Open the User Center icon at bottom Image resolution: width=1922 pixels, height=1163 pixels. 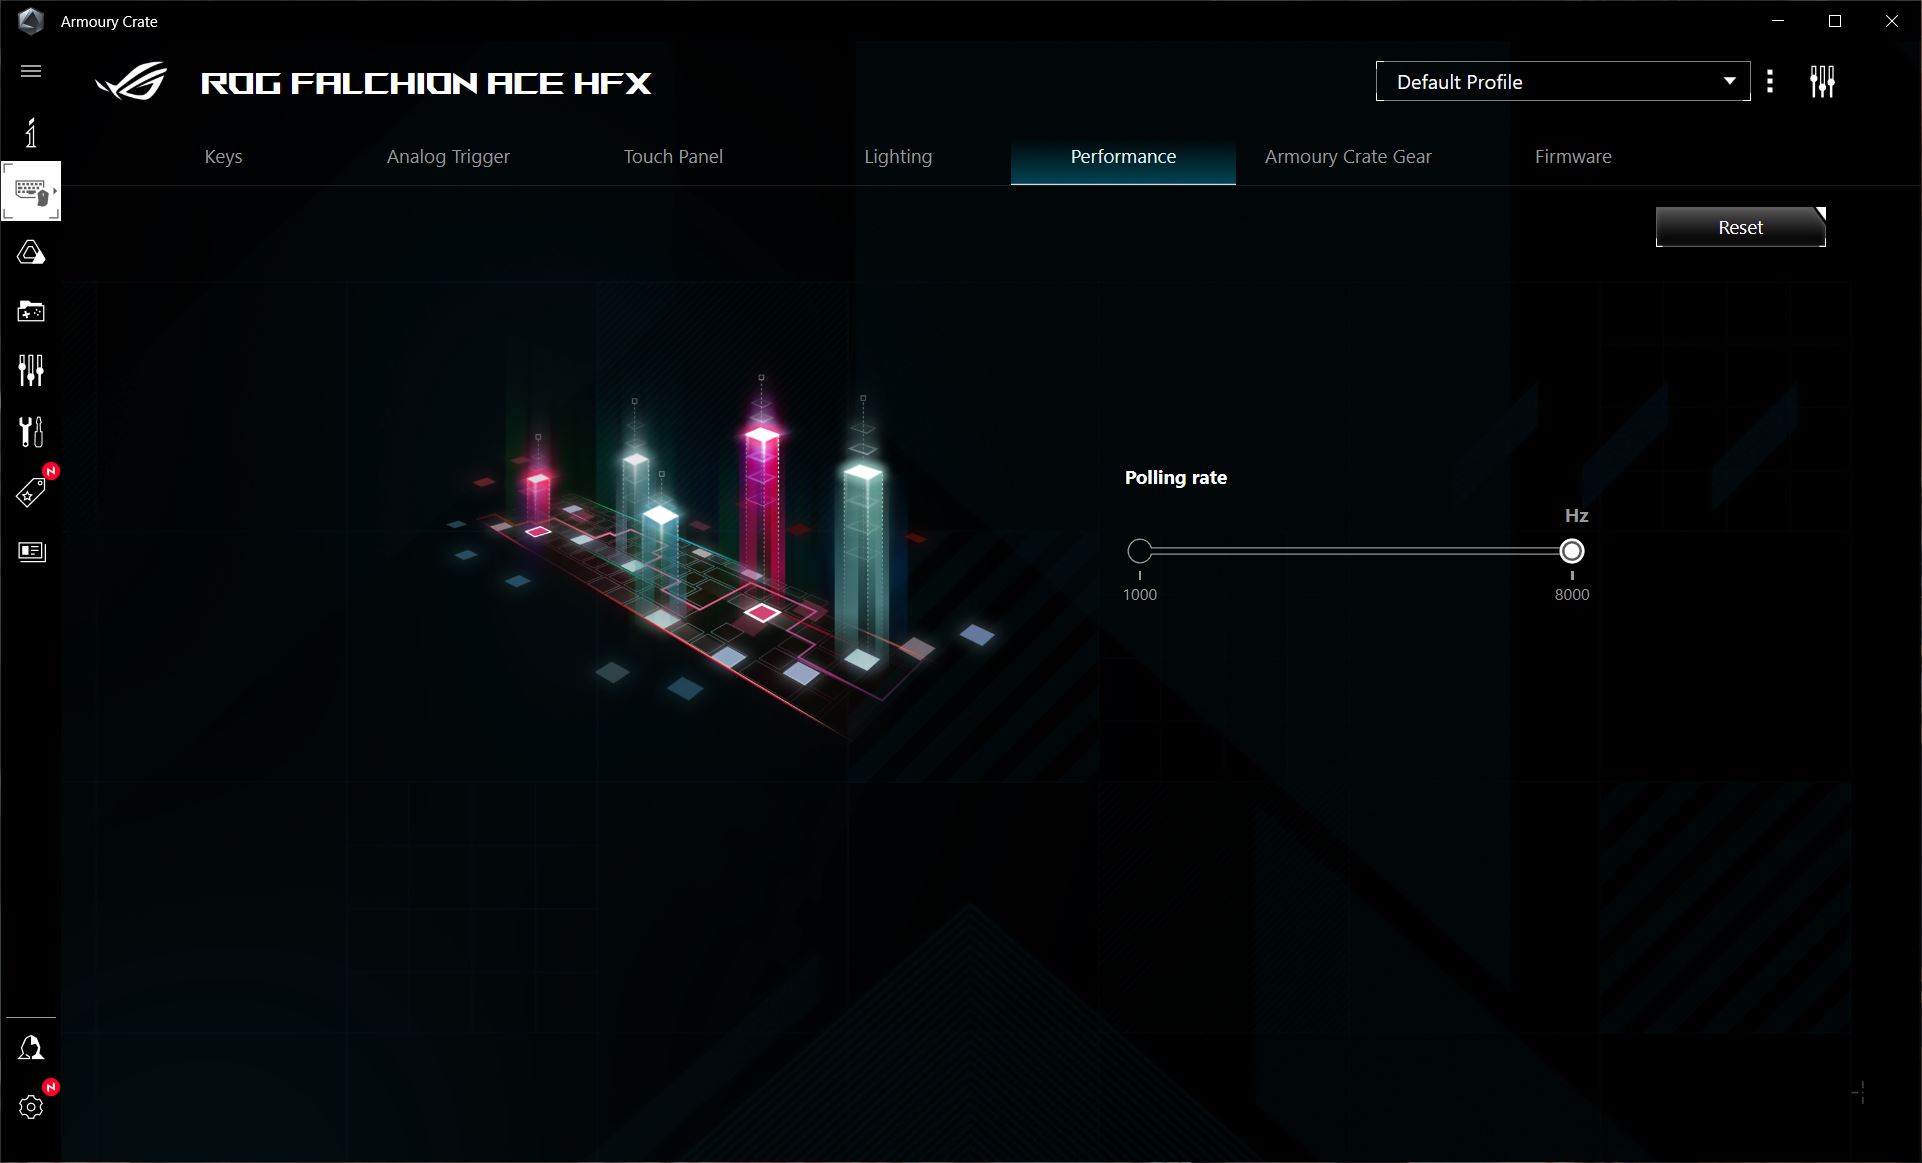coord(31,1047)
